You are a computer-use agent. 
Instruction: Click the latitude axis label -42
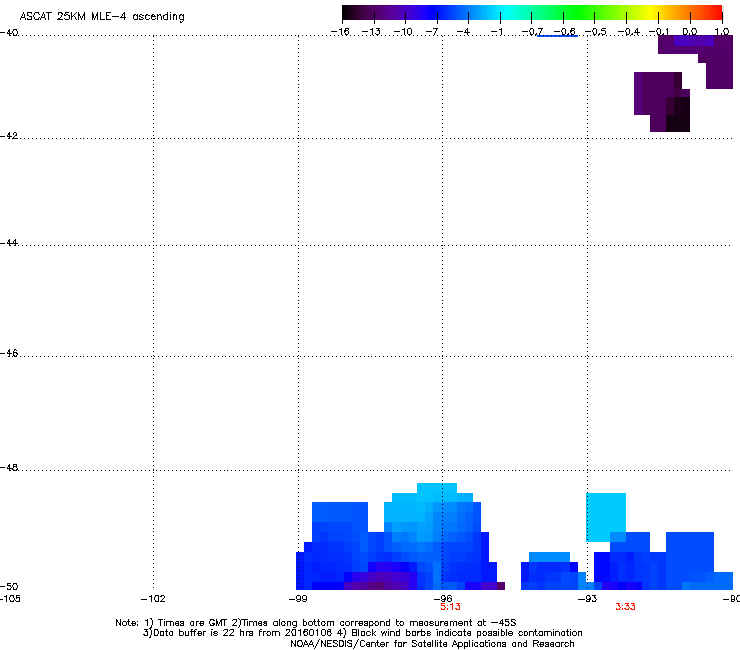pyautogui.click(x=9, y=136)
